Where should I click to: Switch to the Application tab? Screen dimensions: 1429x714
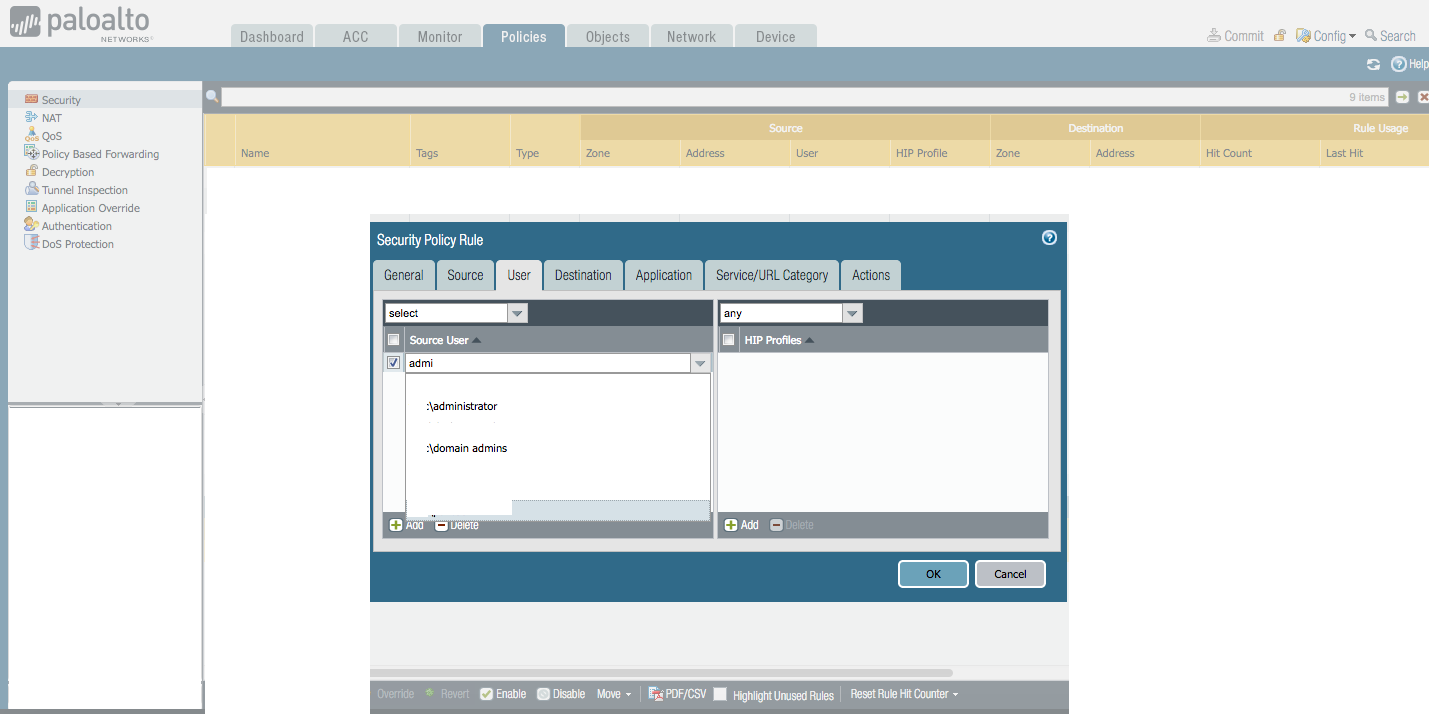(663, 275)
